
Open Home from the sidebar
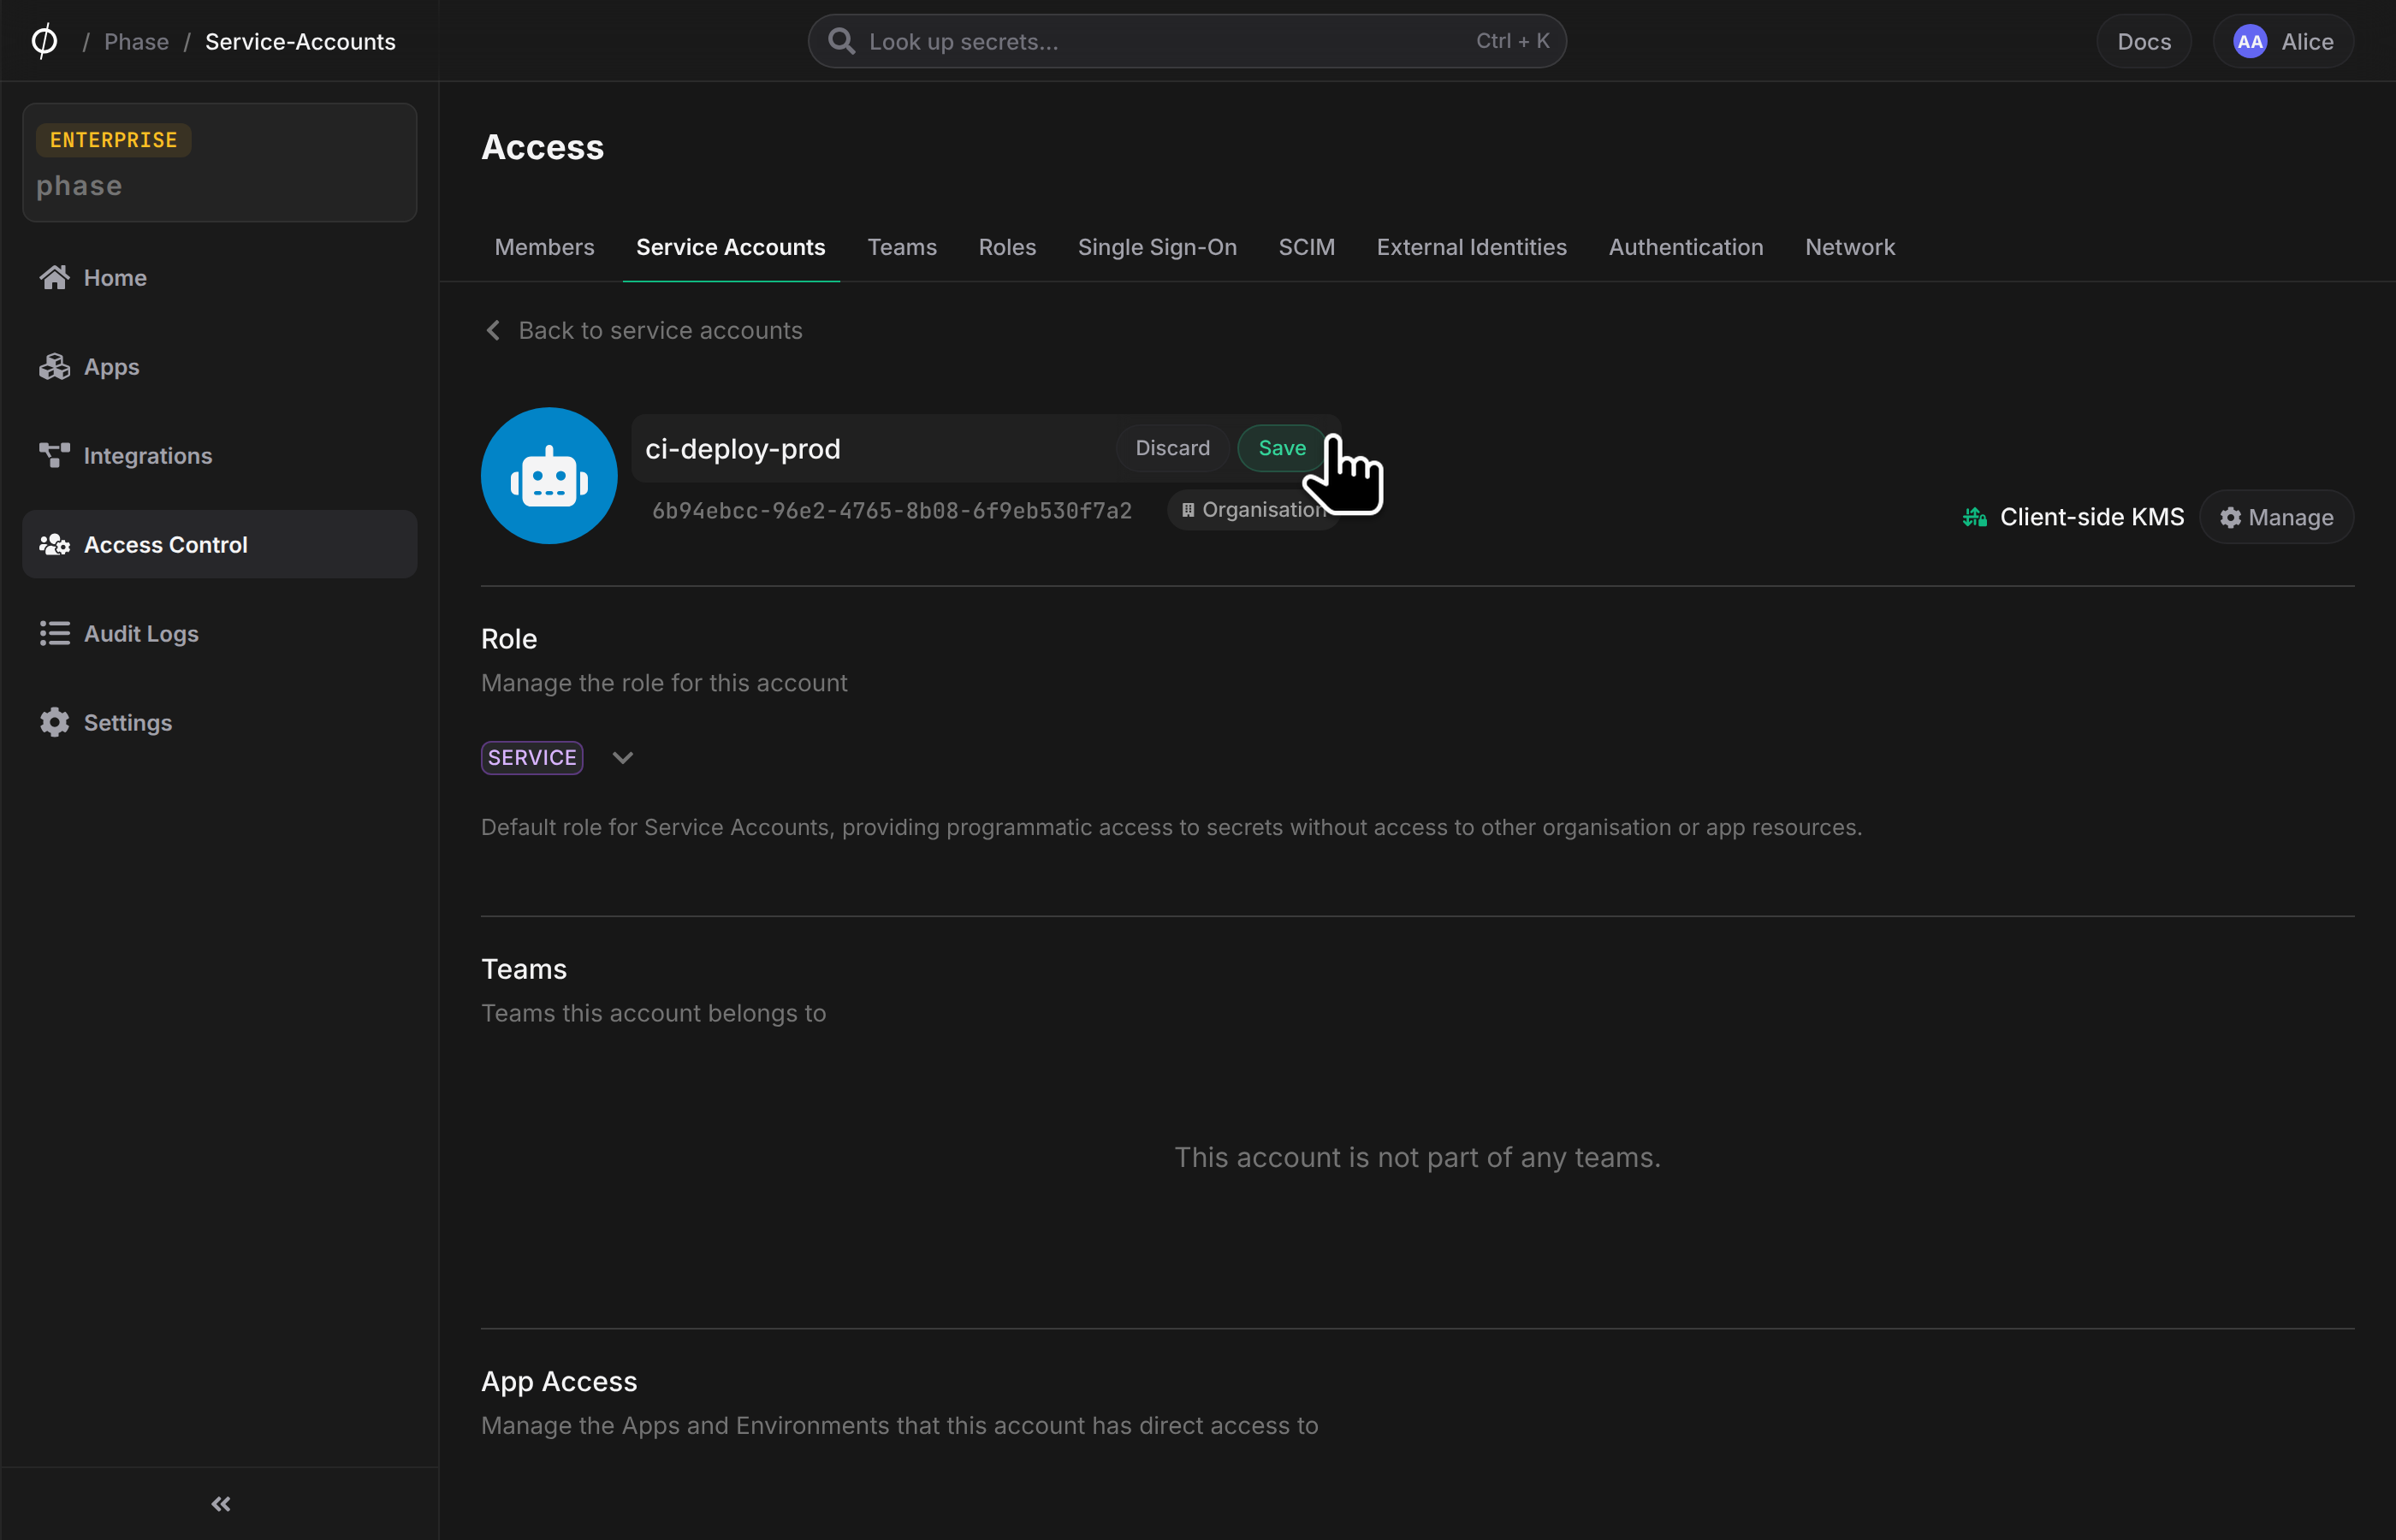219,277
